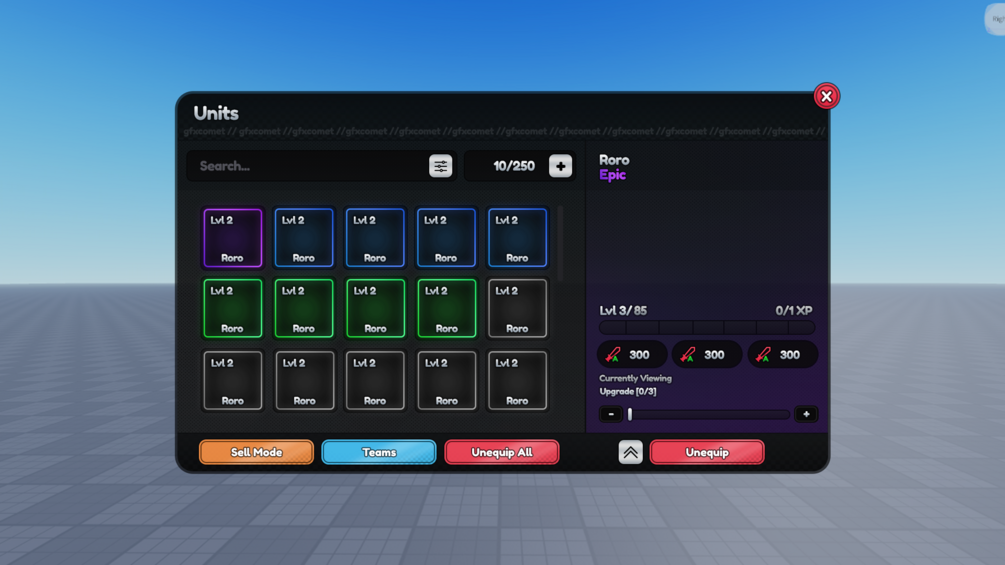
Task: Click the 0/1 XP text
Action: click(794, 311)
